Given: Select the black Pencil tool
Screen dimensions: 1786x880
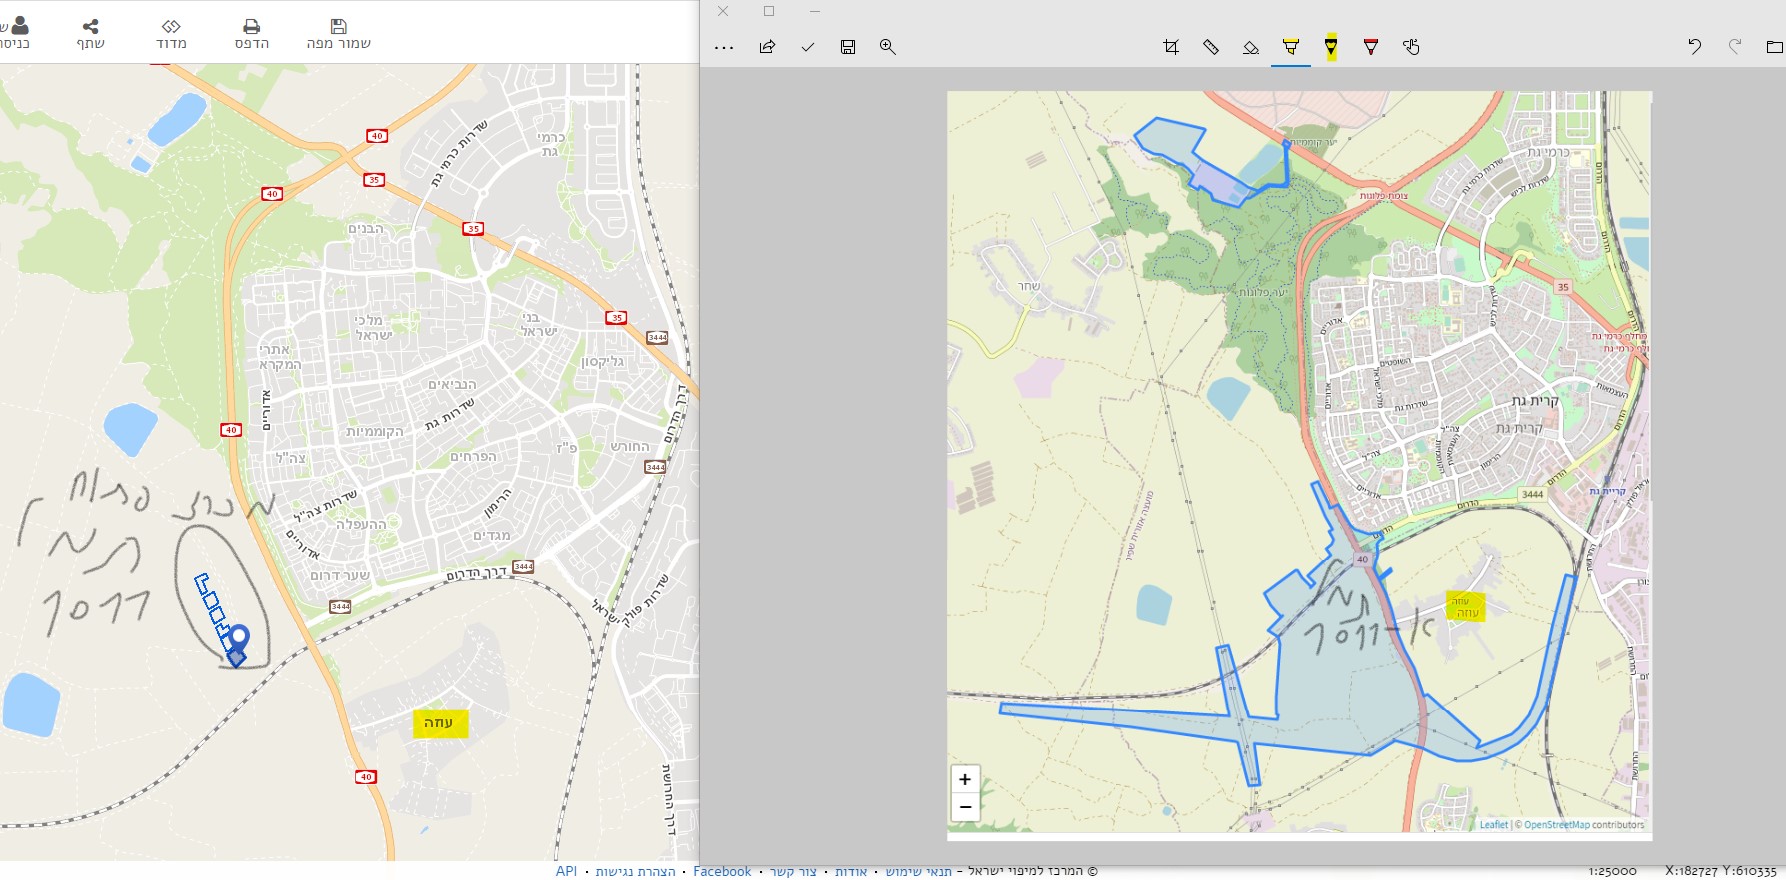Looking at the screenshot, I should point(1331,47).
